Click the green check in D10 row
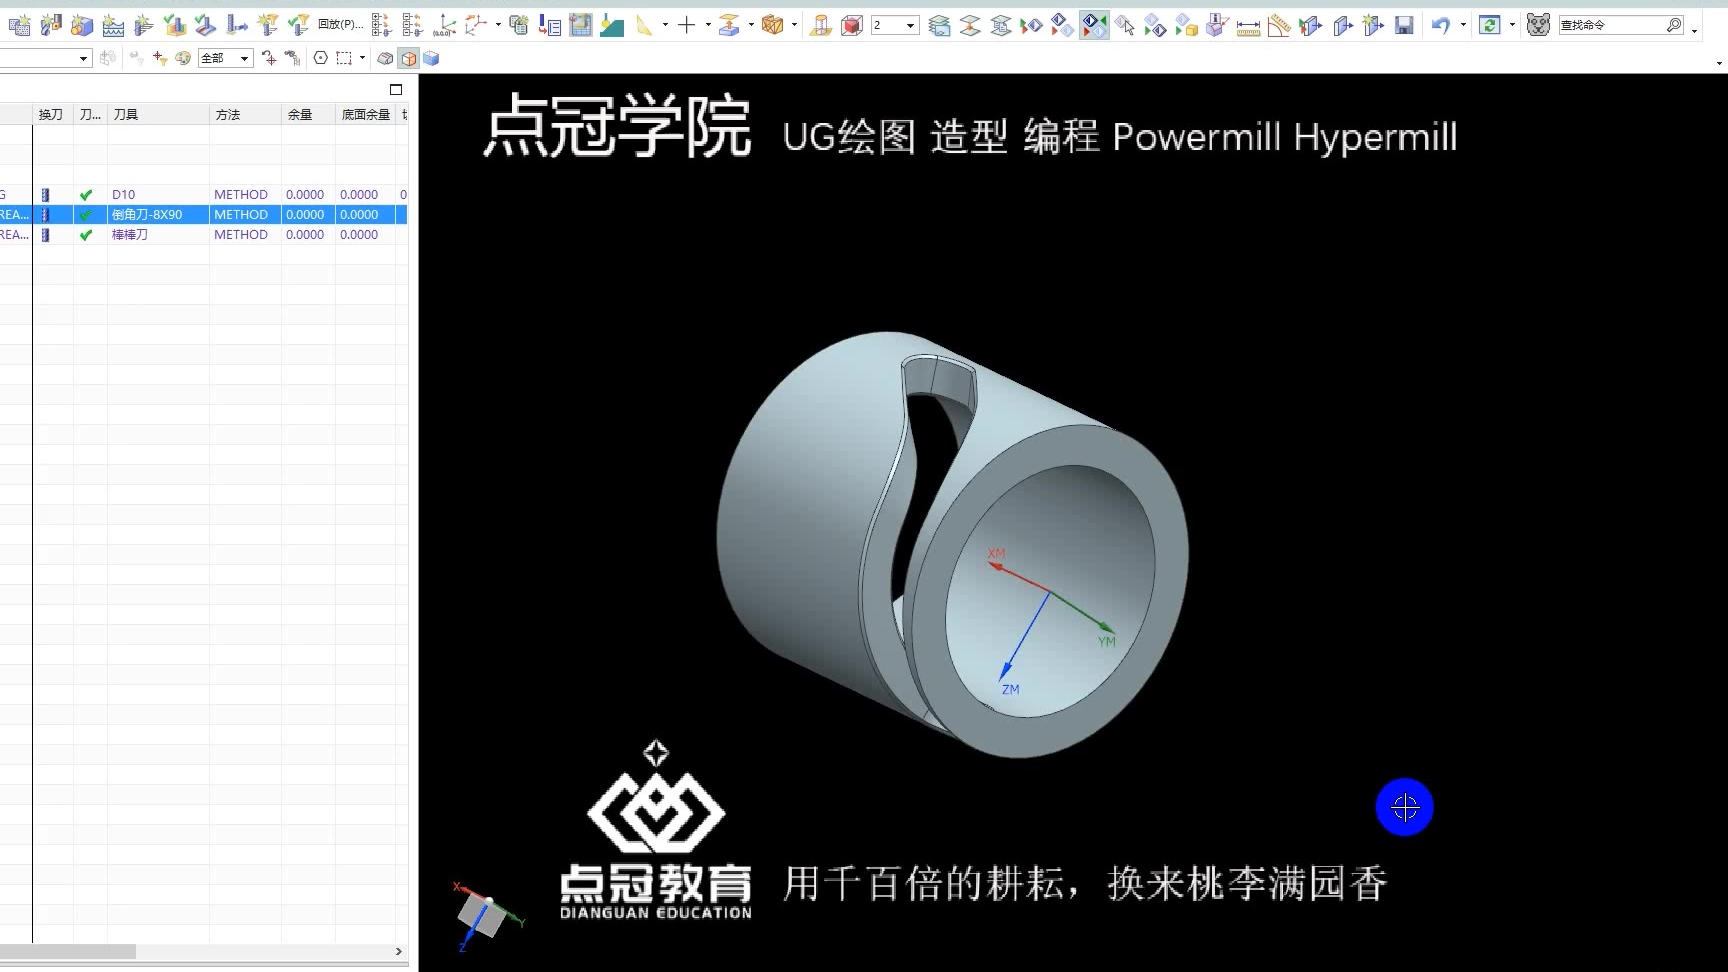The image size is (1728, 972). 86,195
